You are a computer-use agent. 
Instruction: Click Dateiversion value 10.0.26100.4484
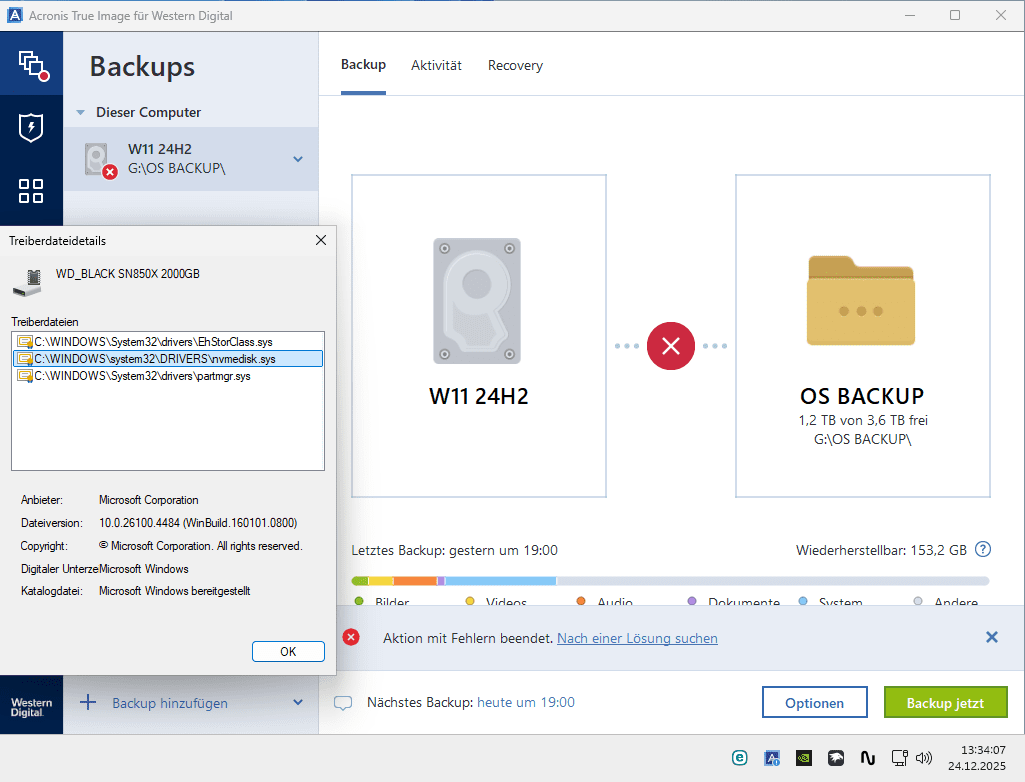(198, 522)
